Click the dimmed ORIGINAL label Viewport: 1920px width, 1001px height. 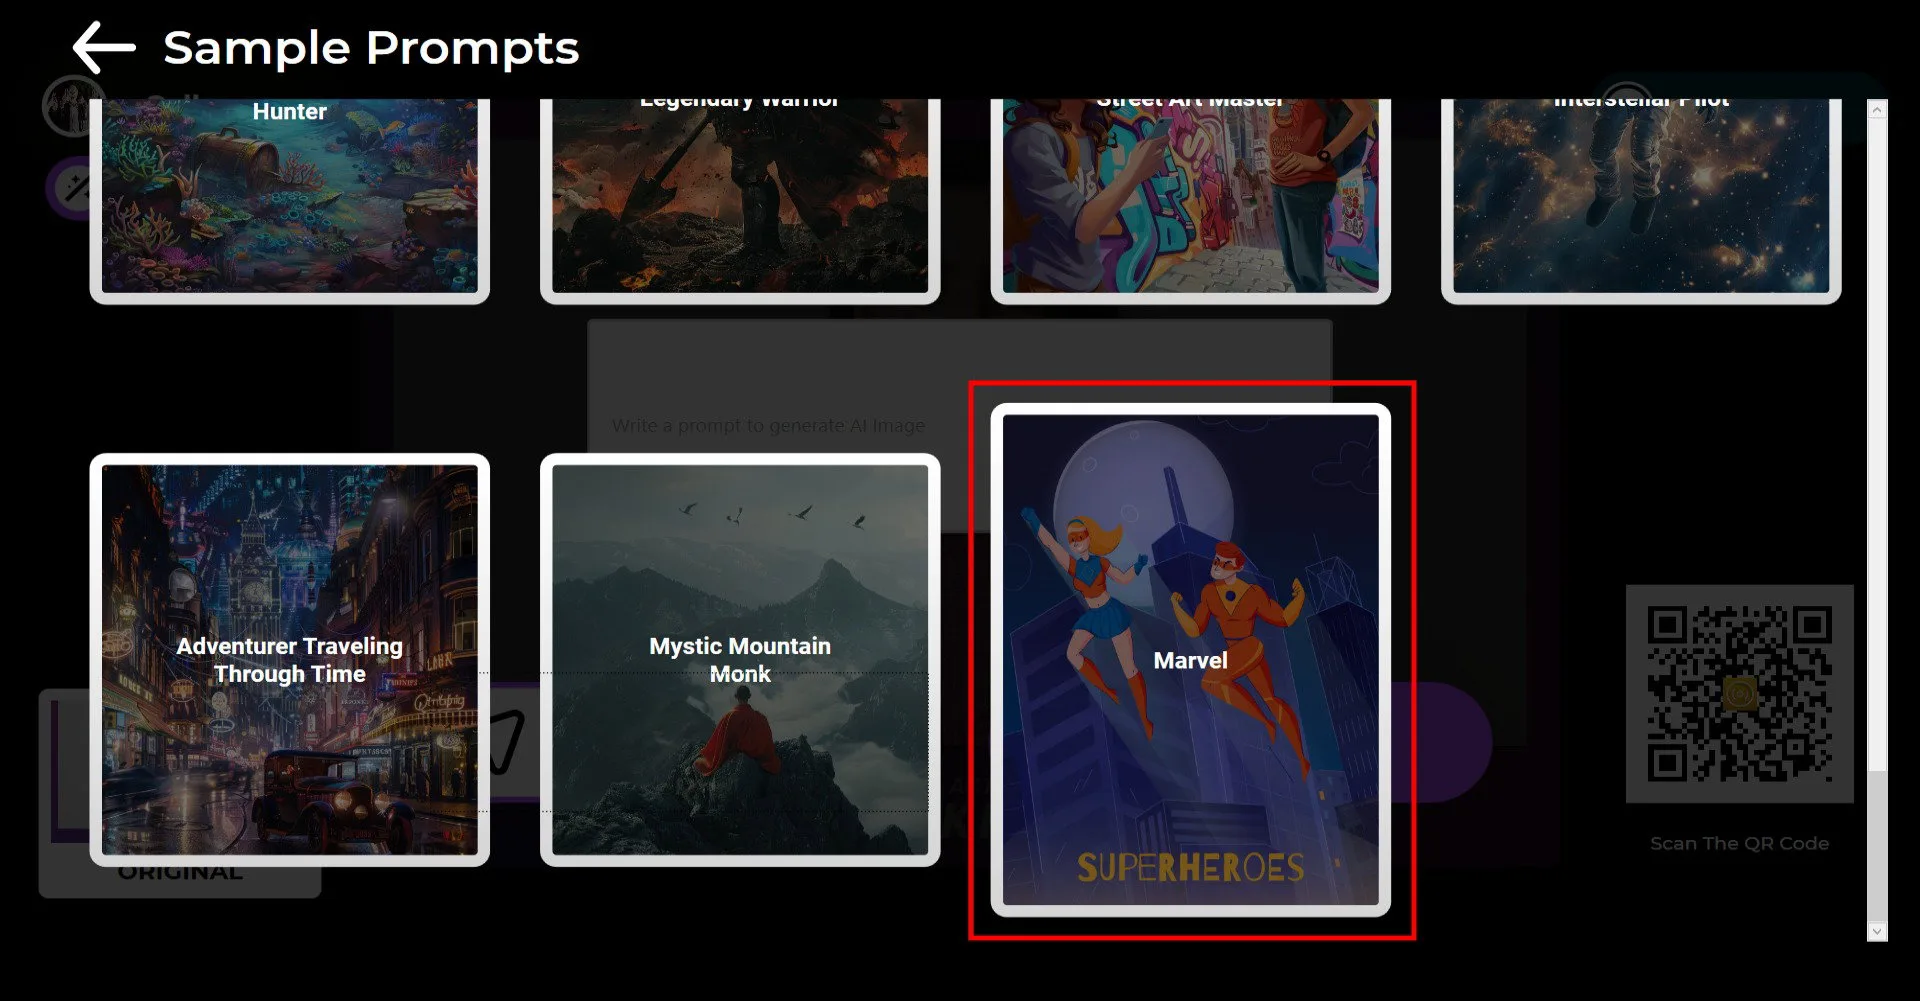coord(180,873)
